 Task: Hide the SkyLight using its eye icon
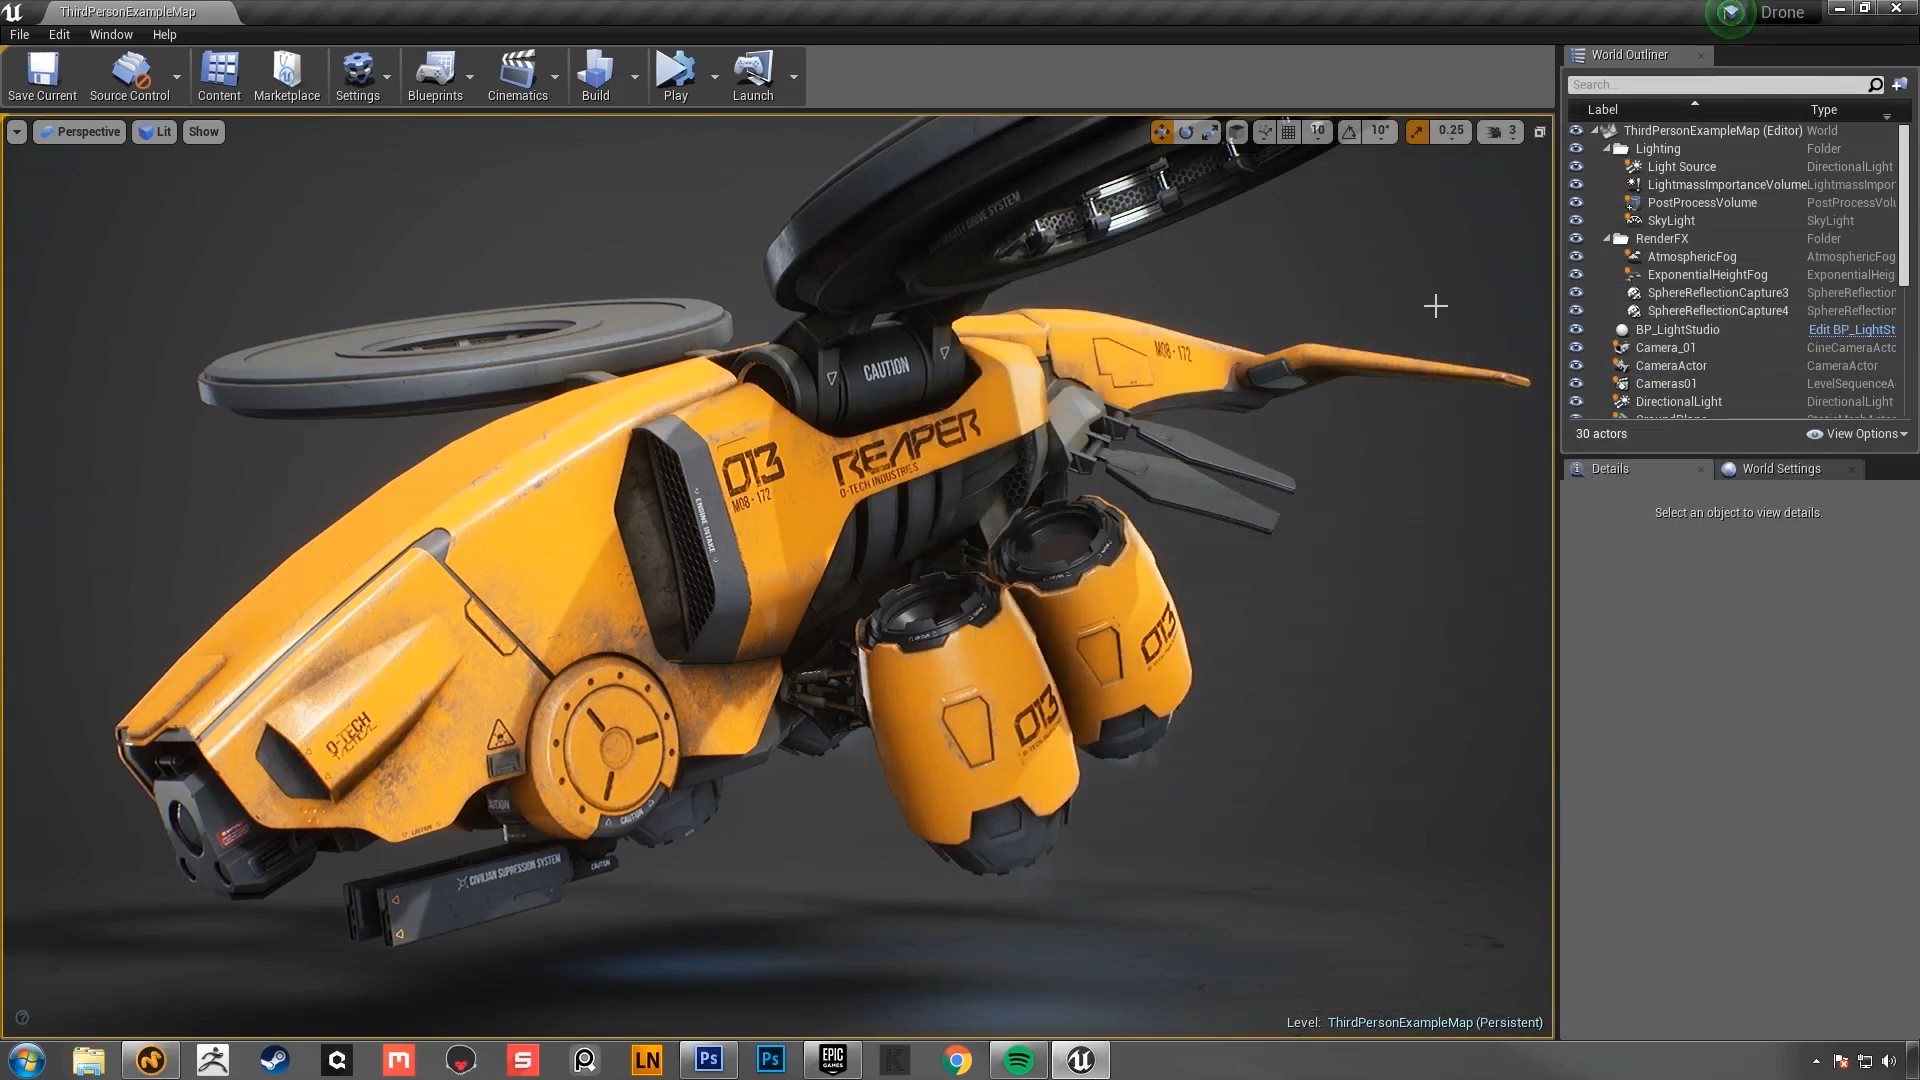[1576, 220]
